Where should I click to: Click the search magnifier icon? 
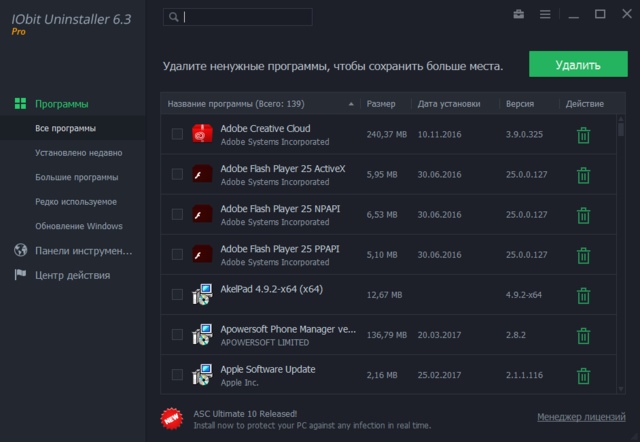174,17
